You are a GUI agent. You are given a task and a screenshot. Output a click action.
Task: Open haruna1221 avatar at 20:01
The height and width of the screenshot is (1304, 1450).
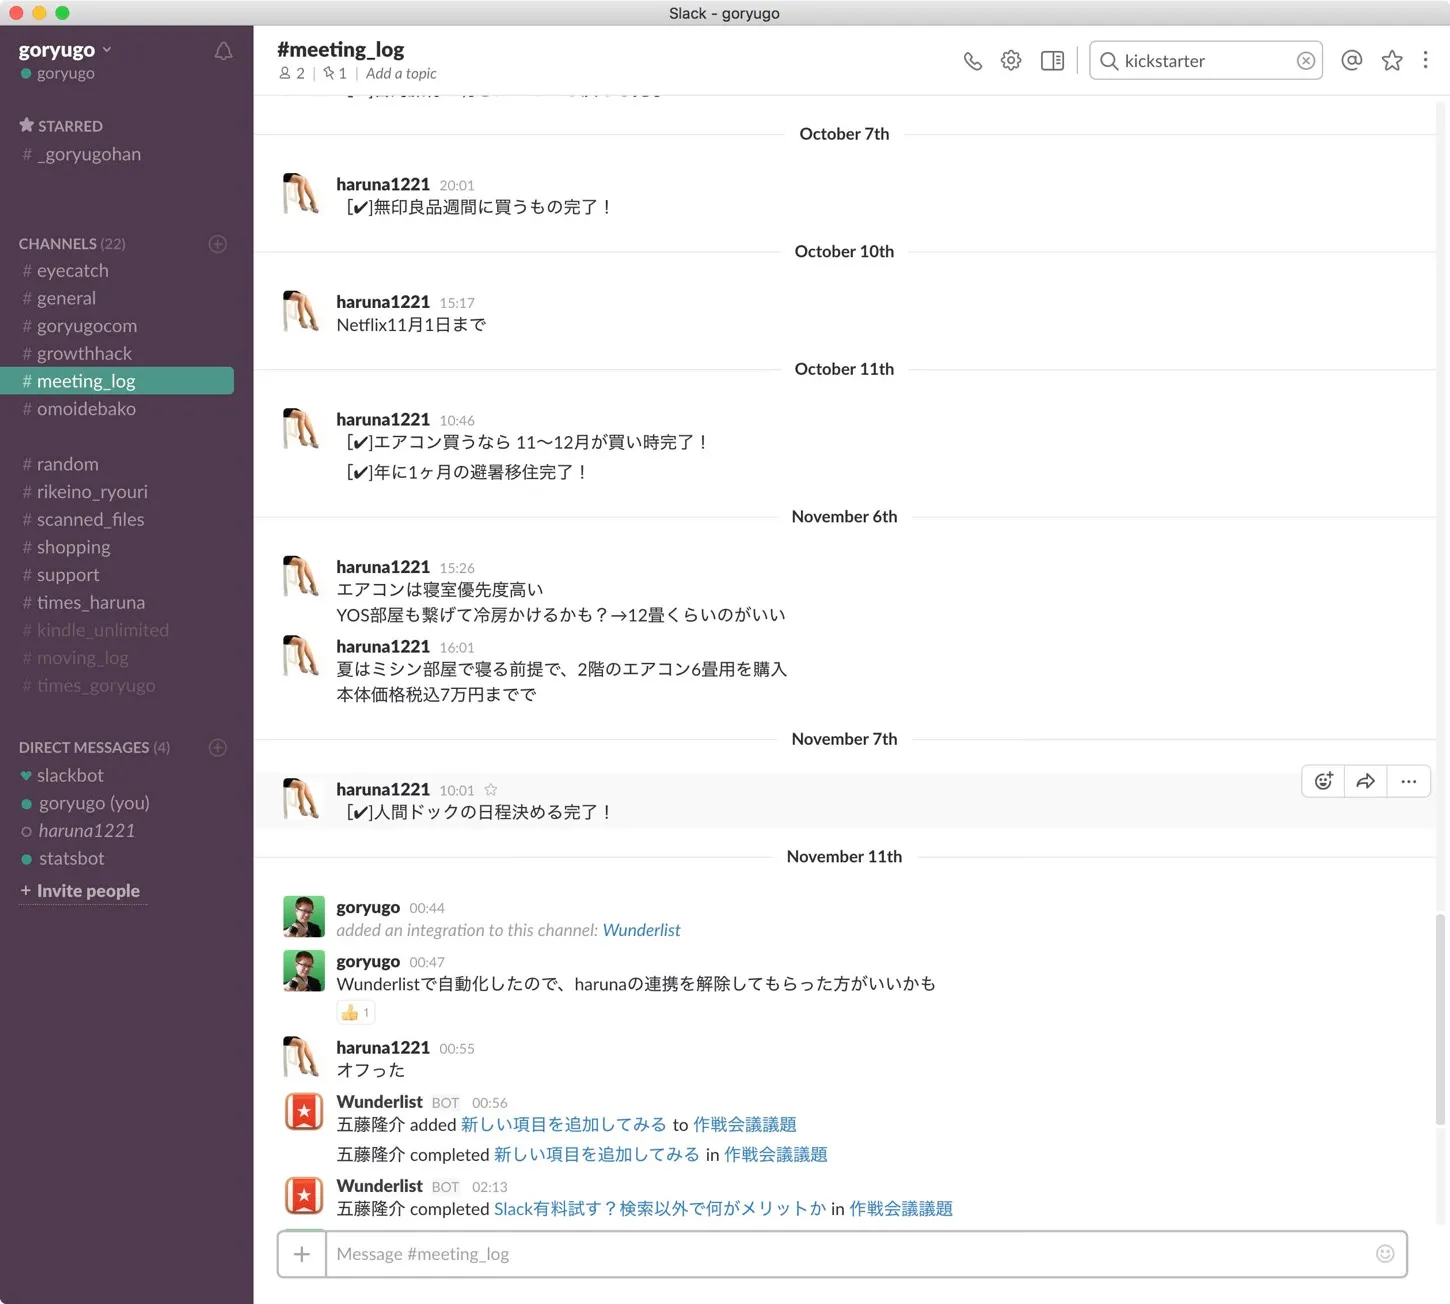coord(302,194)
